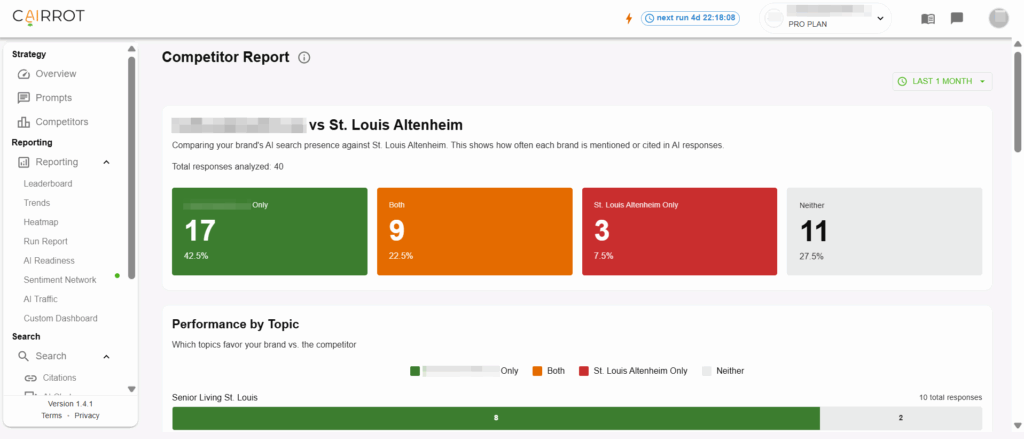Open the Privacy link
Image resolution: width=1024 pixels, height=439 pixels.
pyautogui.click(x=87, y=415)
